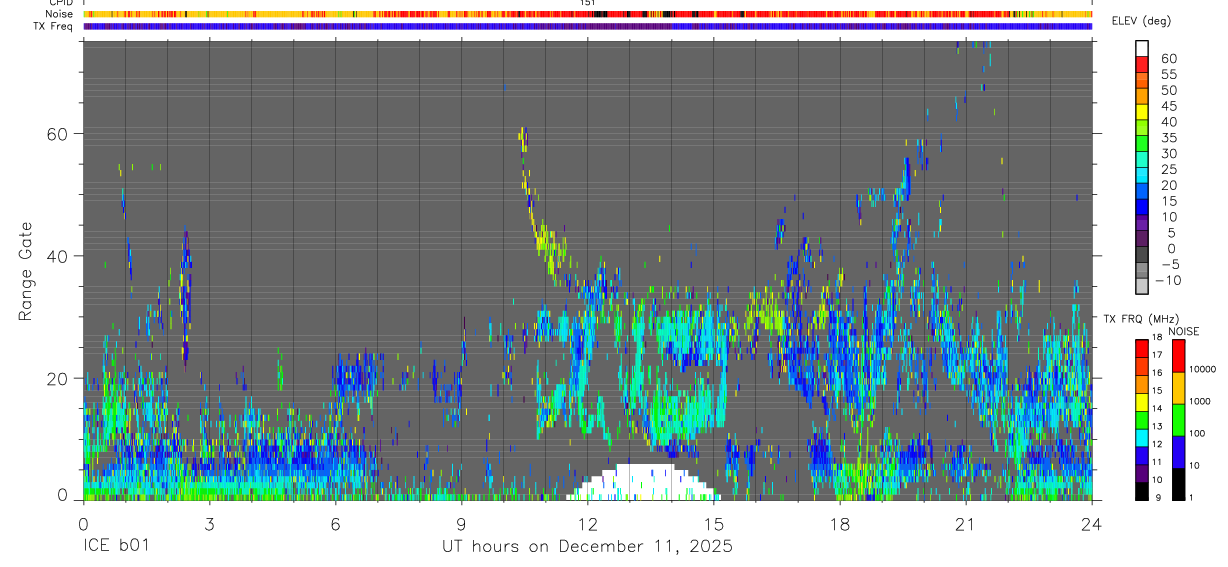Viewport: 1228px width, 567px height.
Task: Click the ELEV colorbar label "50"
Action: tap(1167, 91)
